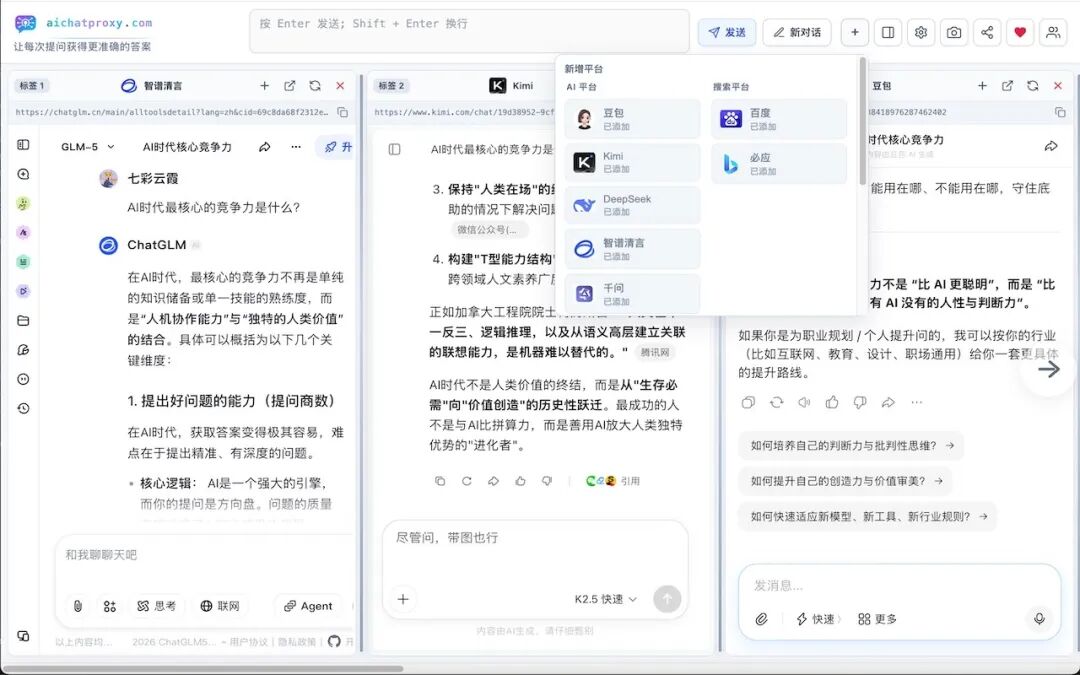Add new tab in 智谱清言 panel header
This screenshot has height=675, width=1080.
pos(264,85)
